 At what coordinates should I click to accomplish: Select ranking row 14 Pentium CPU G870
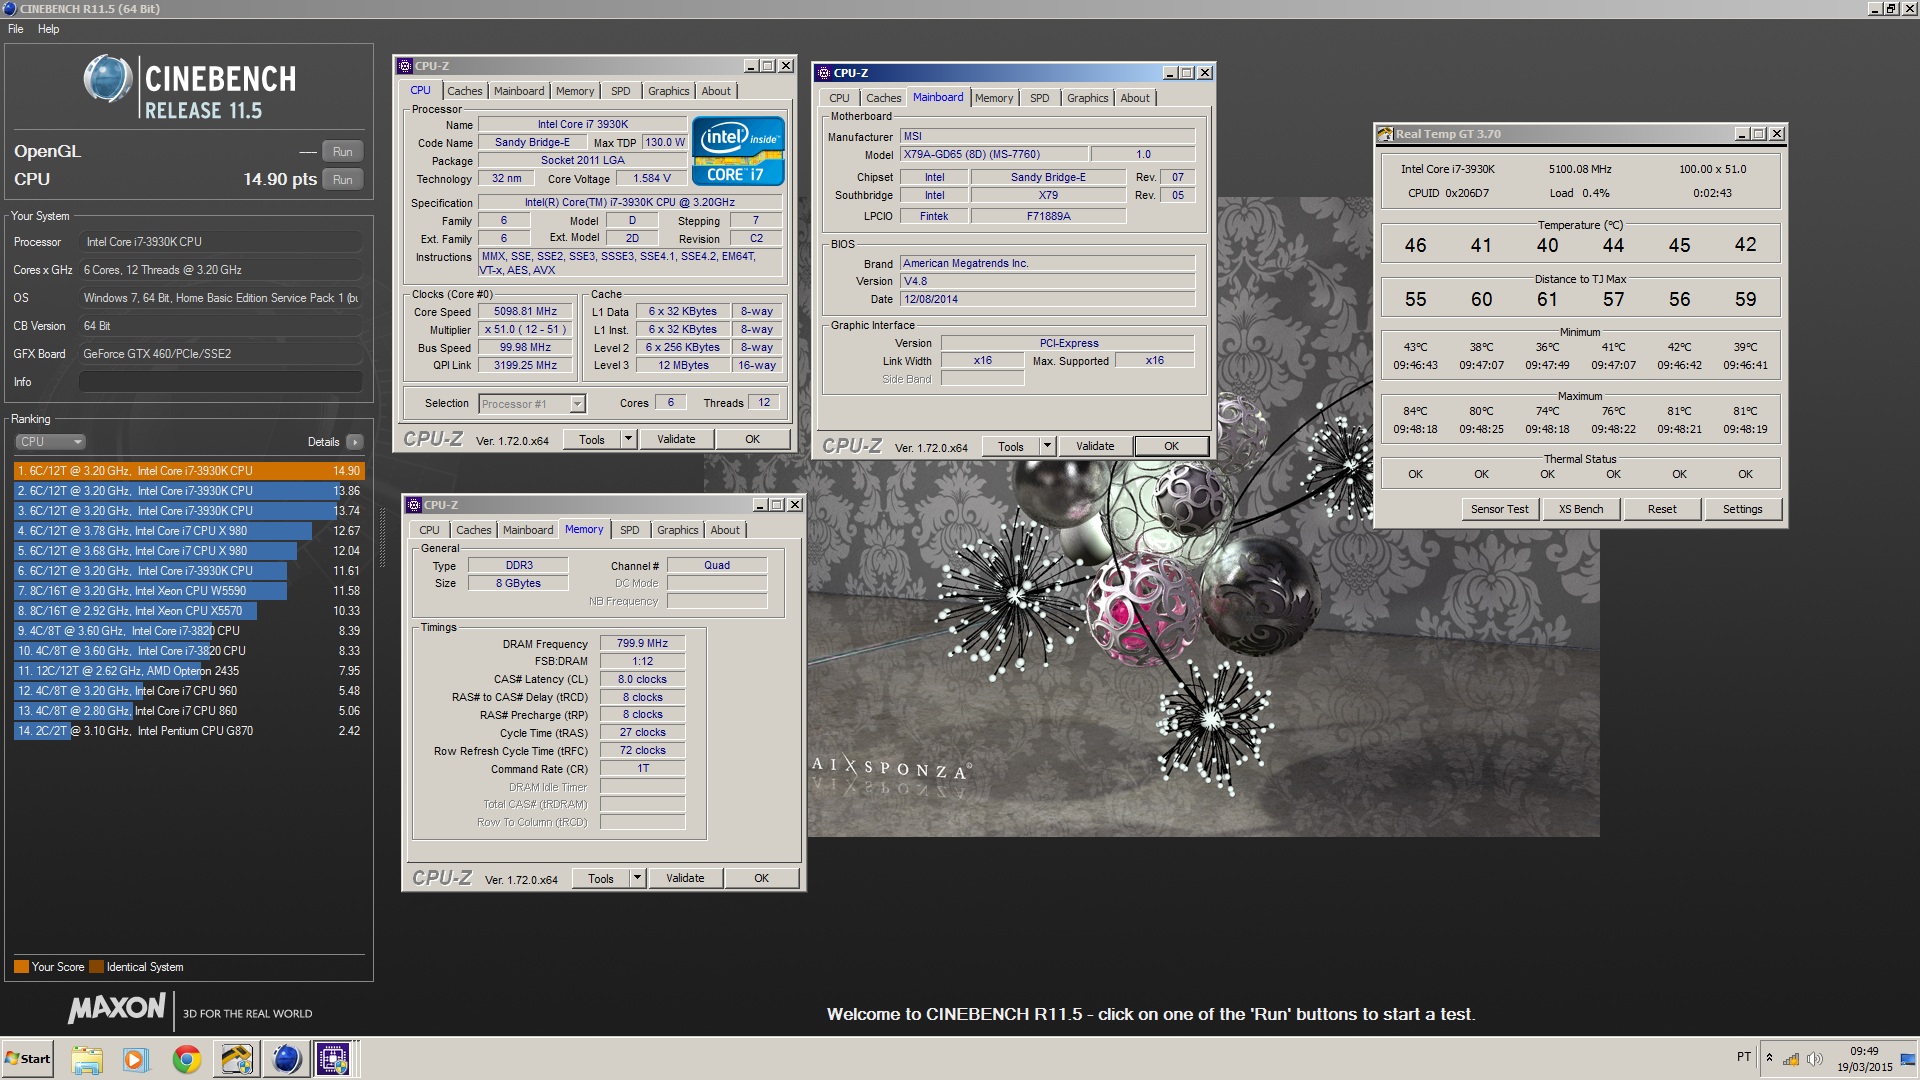point(189,731)
